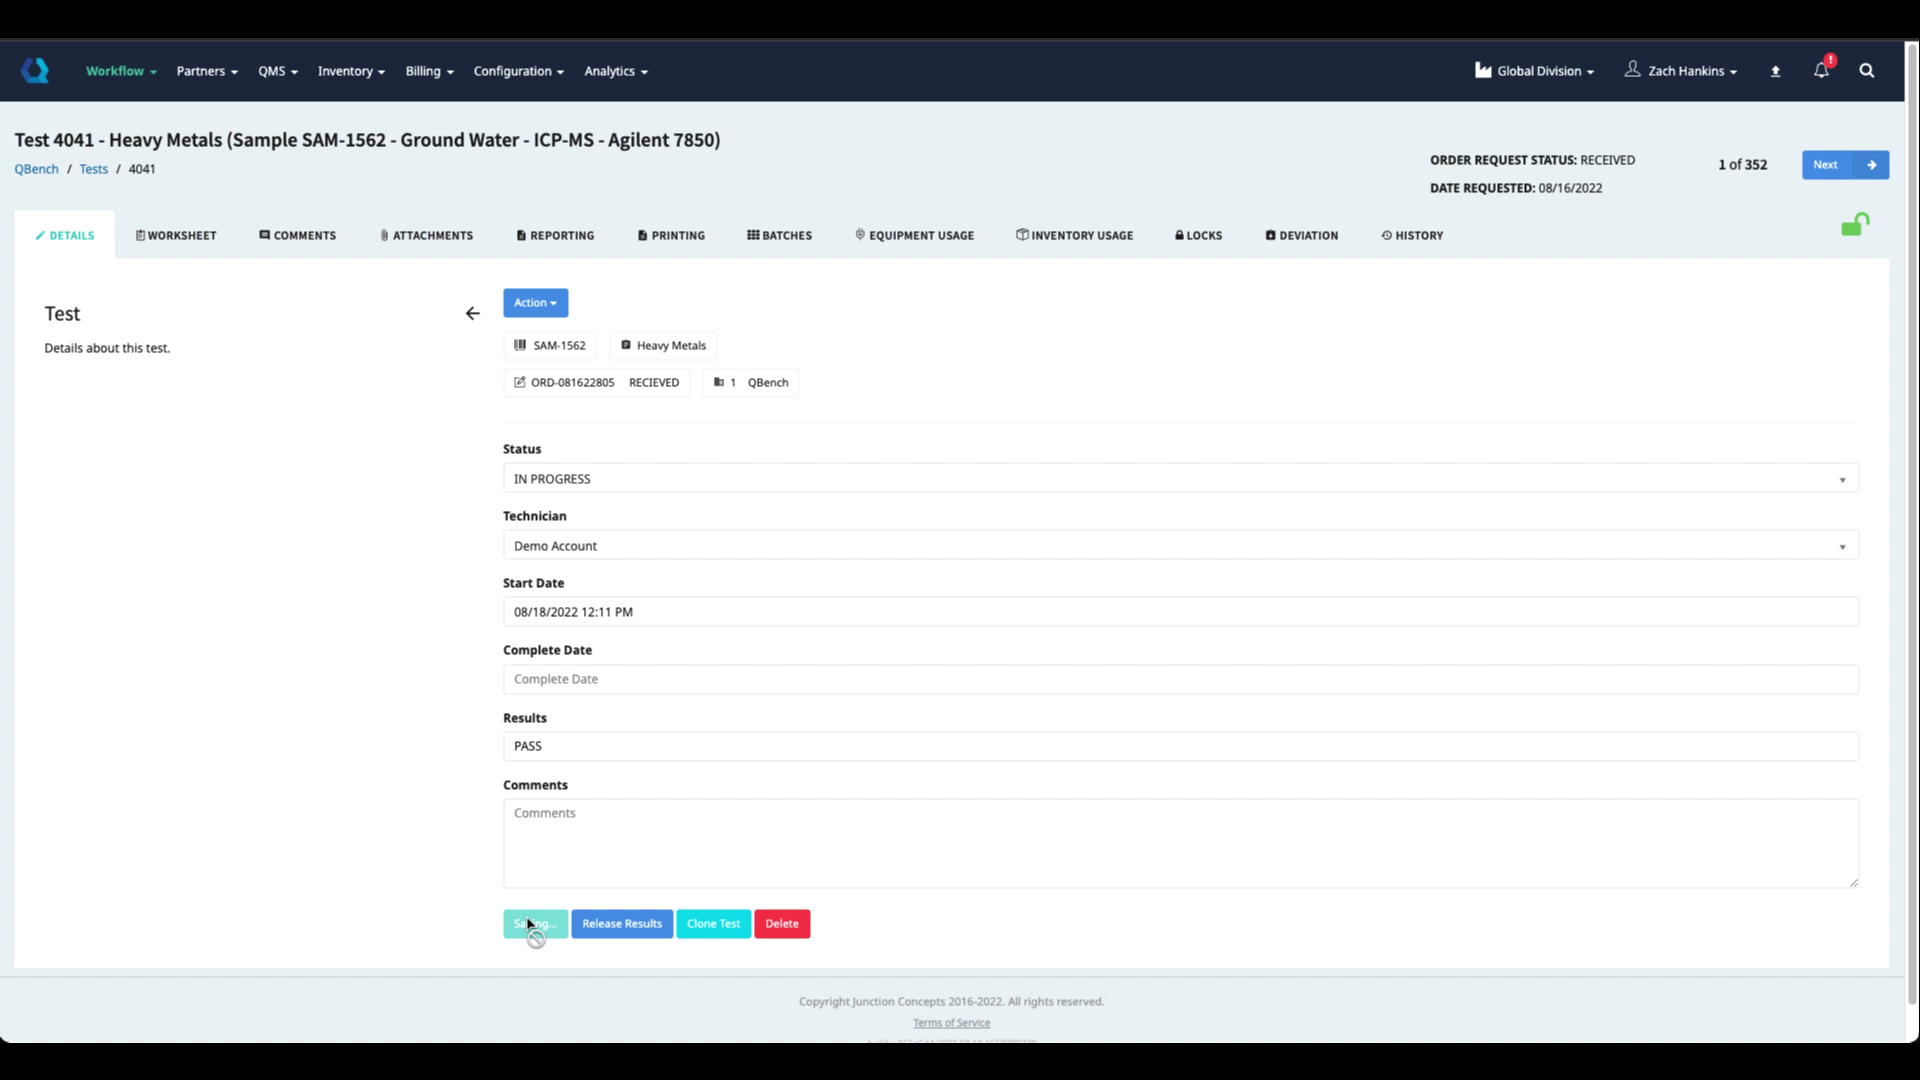Click the search magnifier icon
This screenshot has height=1080, width=1920.
click(1866, 70)
